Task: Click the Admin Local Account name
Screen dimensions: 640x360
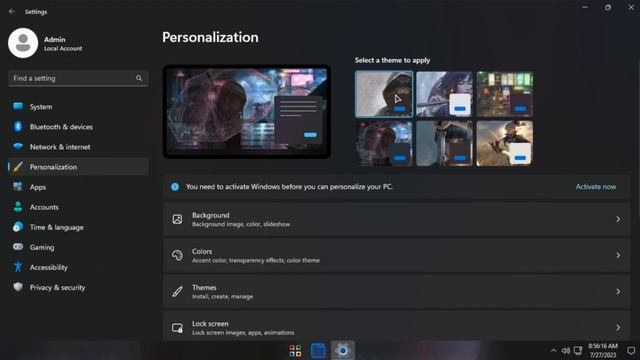Action: click(x=63, y=43)
